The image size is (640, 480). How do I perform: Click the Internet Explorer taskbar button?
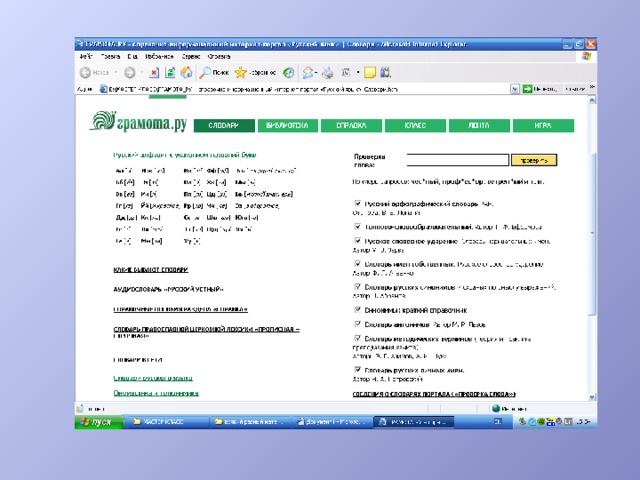414,422
